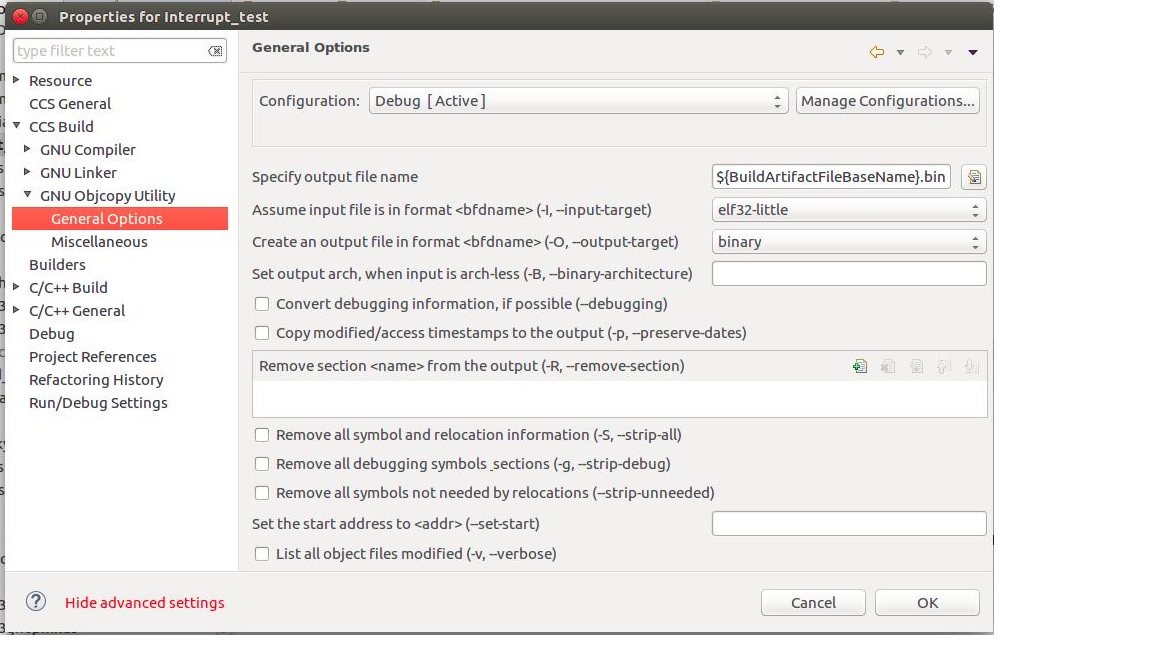This screenshot has height=648, width=1152.
Task: Select Miscellaneous under GNU Objcopy Utility
Action: [x=99, y=242]
